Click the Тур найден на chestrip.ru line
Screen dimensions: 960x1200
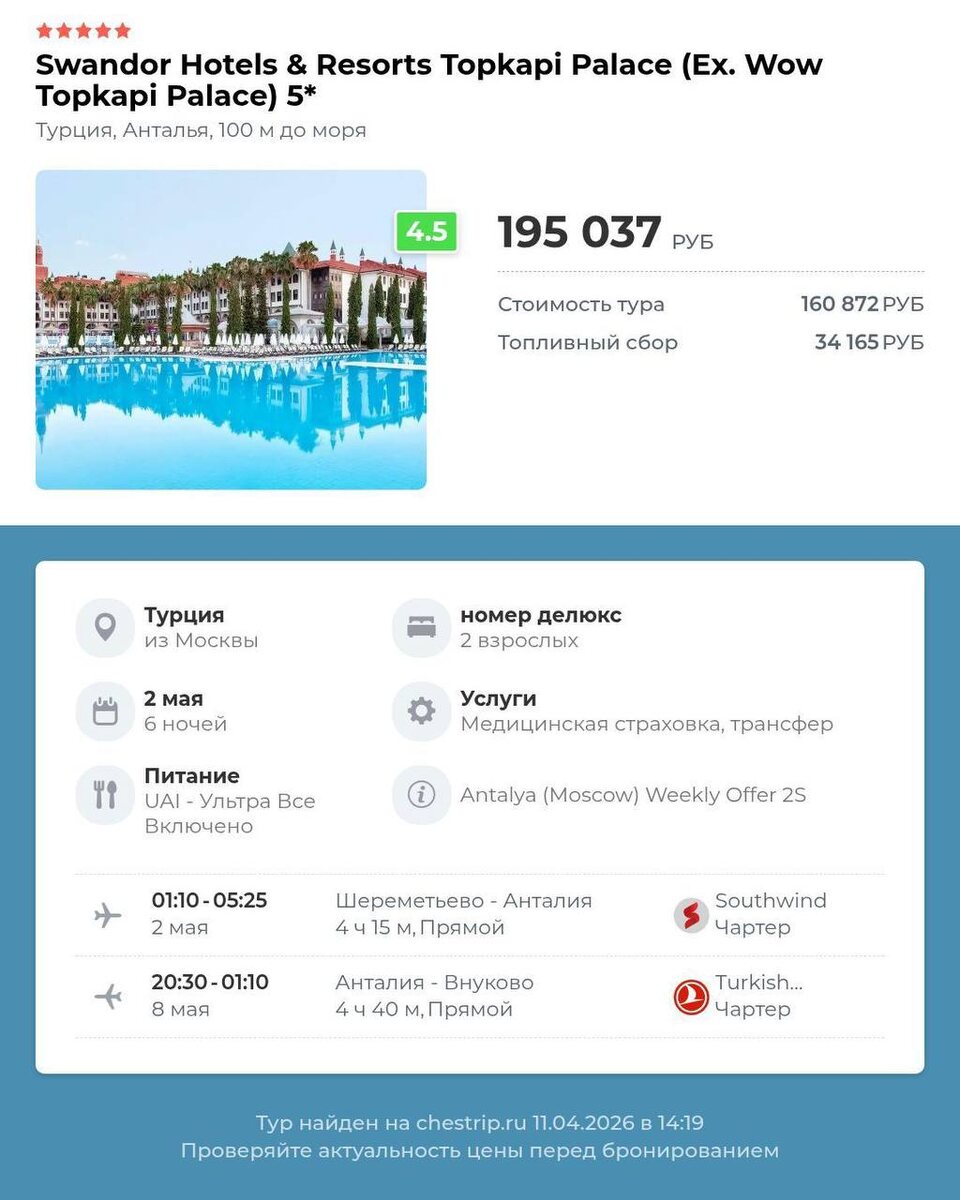480,1123
